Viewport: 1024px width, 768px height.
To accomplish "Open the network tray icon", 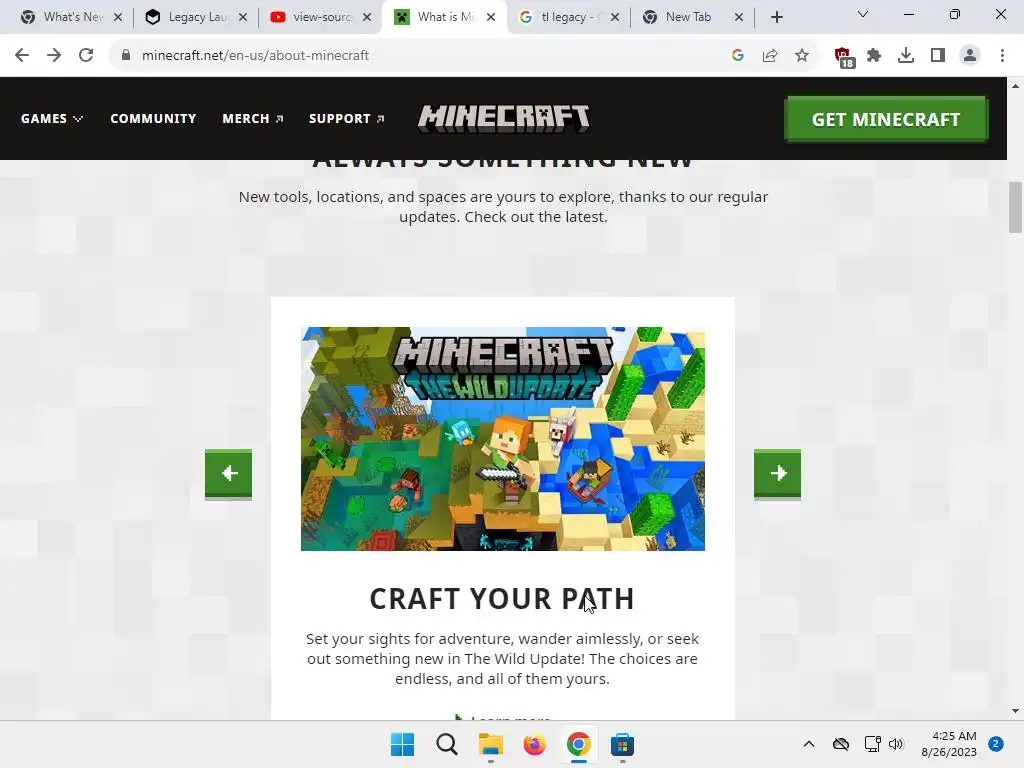I will (872, 744).
